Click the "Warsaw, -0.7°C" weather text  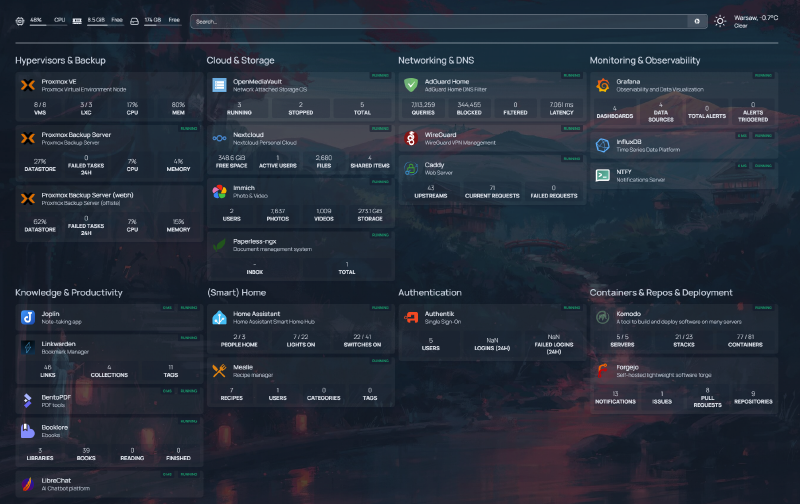point(756,18)
